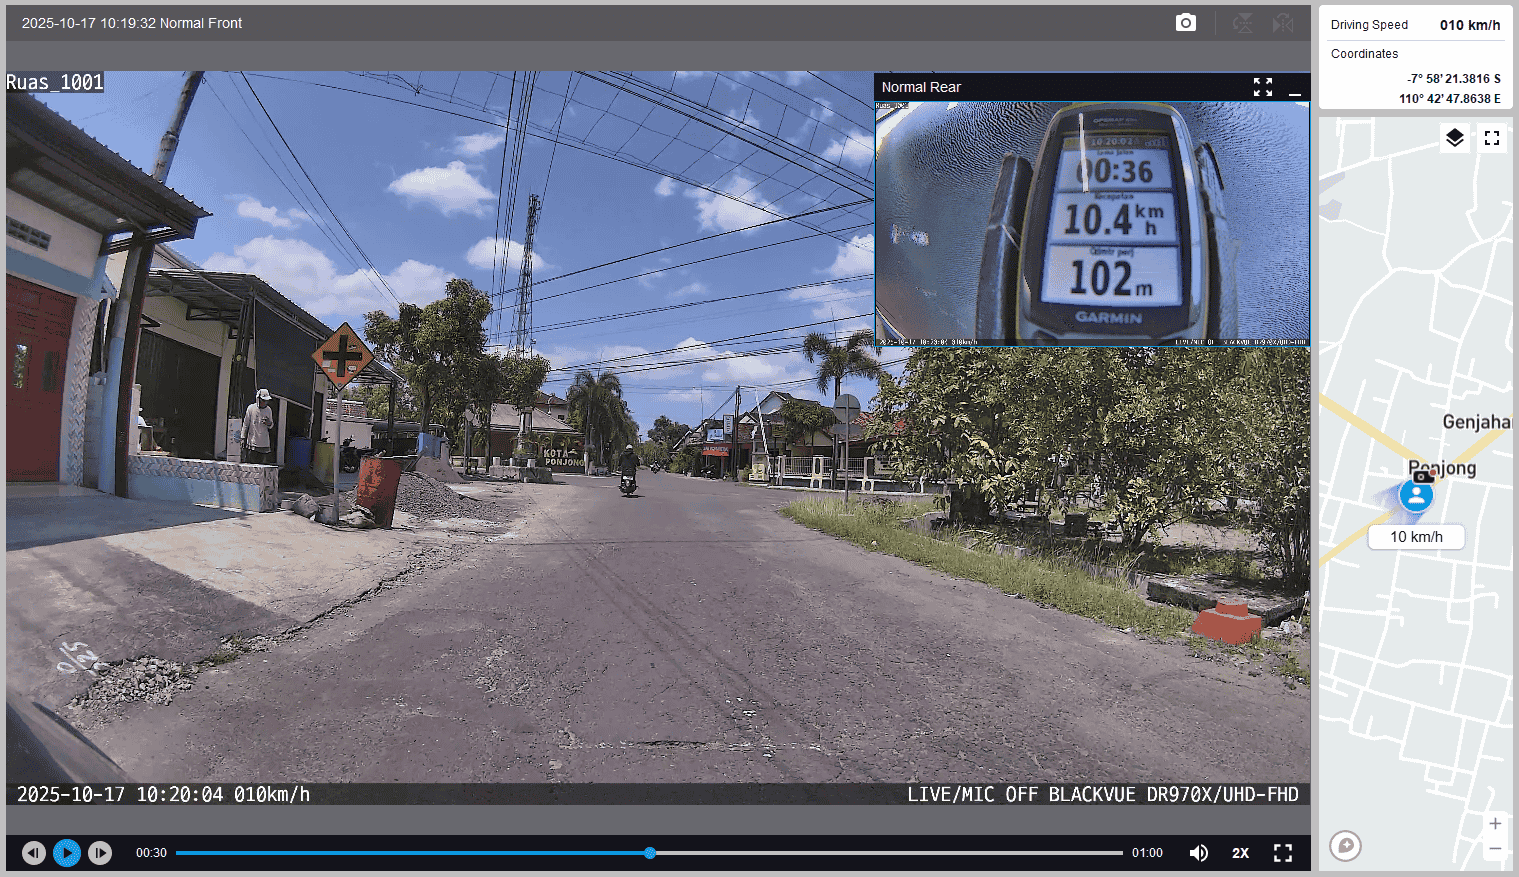Enter fullscreen video playback
This screenshot has width=1519, height=877.
coord(1283,853)
